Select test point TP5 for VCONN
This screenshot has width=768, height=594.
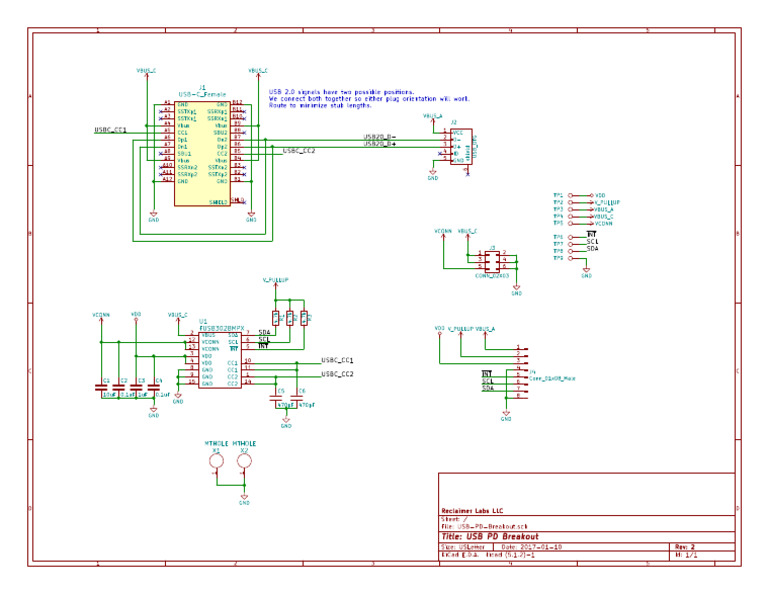[x=570, y=223]
